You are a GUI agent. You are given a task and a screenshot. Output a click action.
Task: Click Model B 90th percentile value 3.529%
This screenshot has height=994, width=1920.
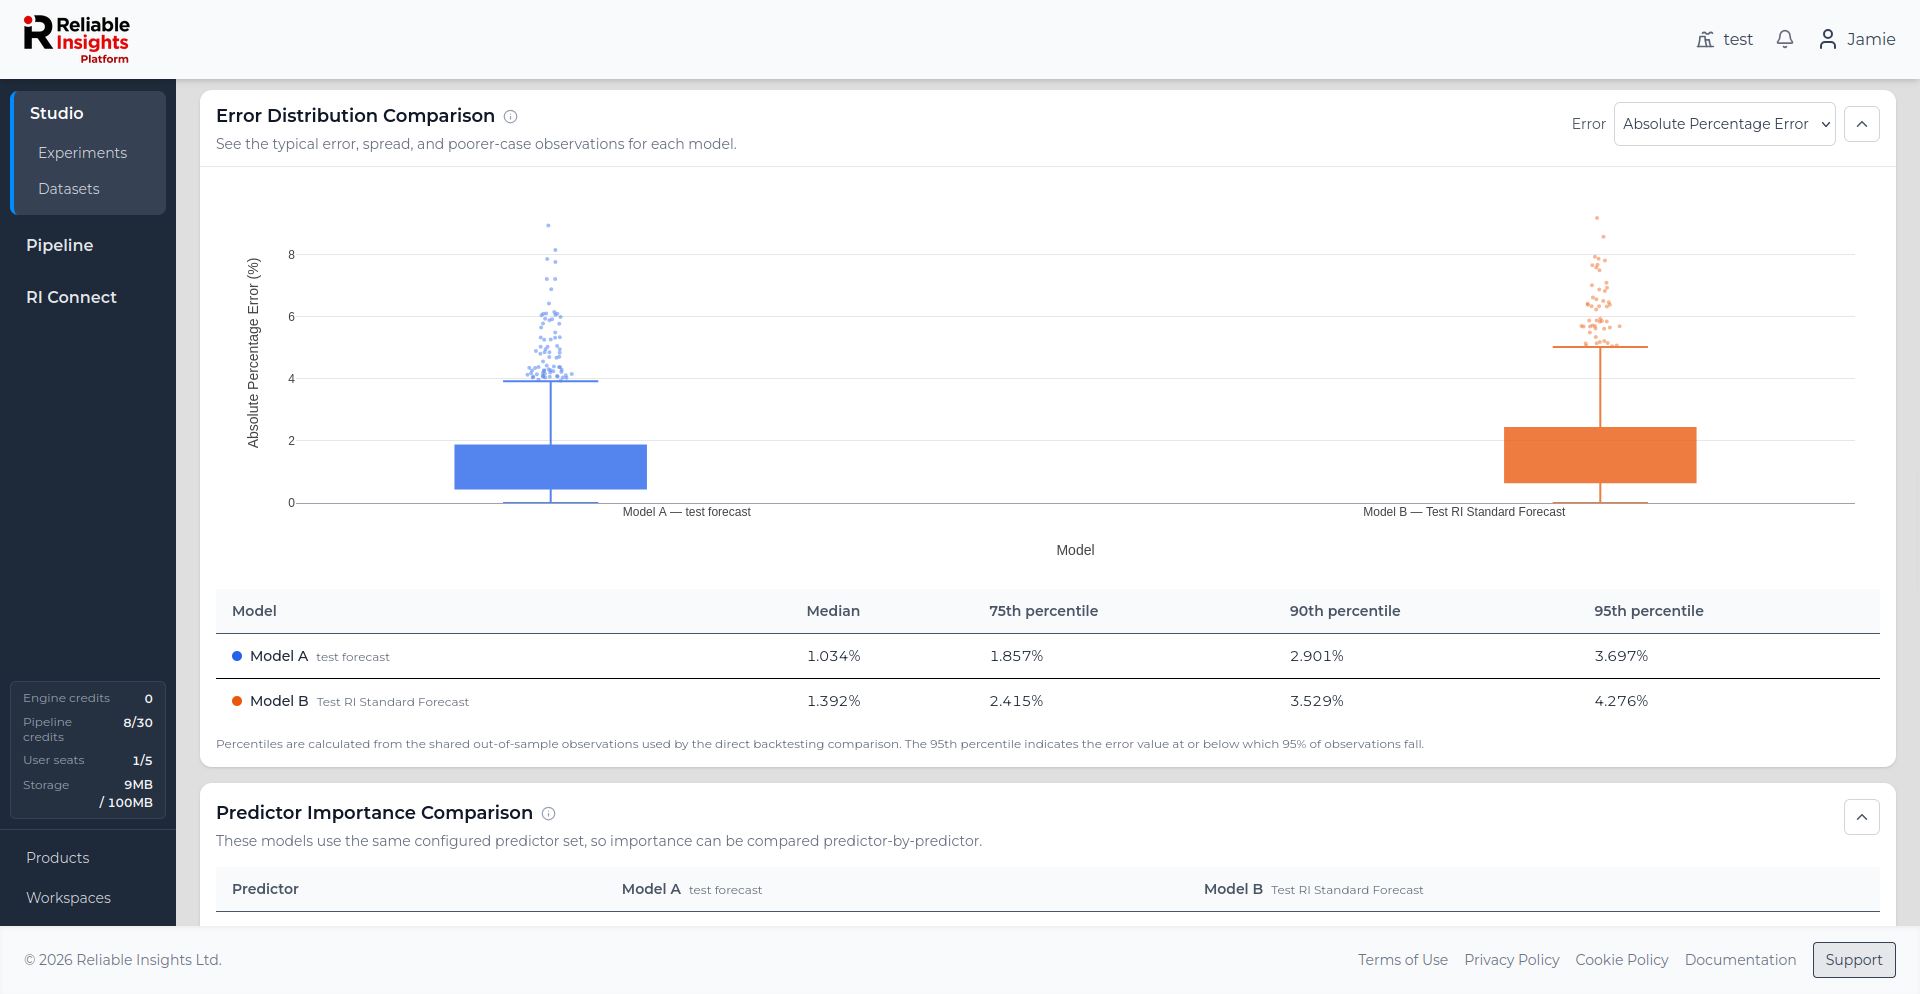1317,701
